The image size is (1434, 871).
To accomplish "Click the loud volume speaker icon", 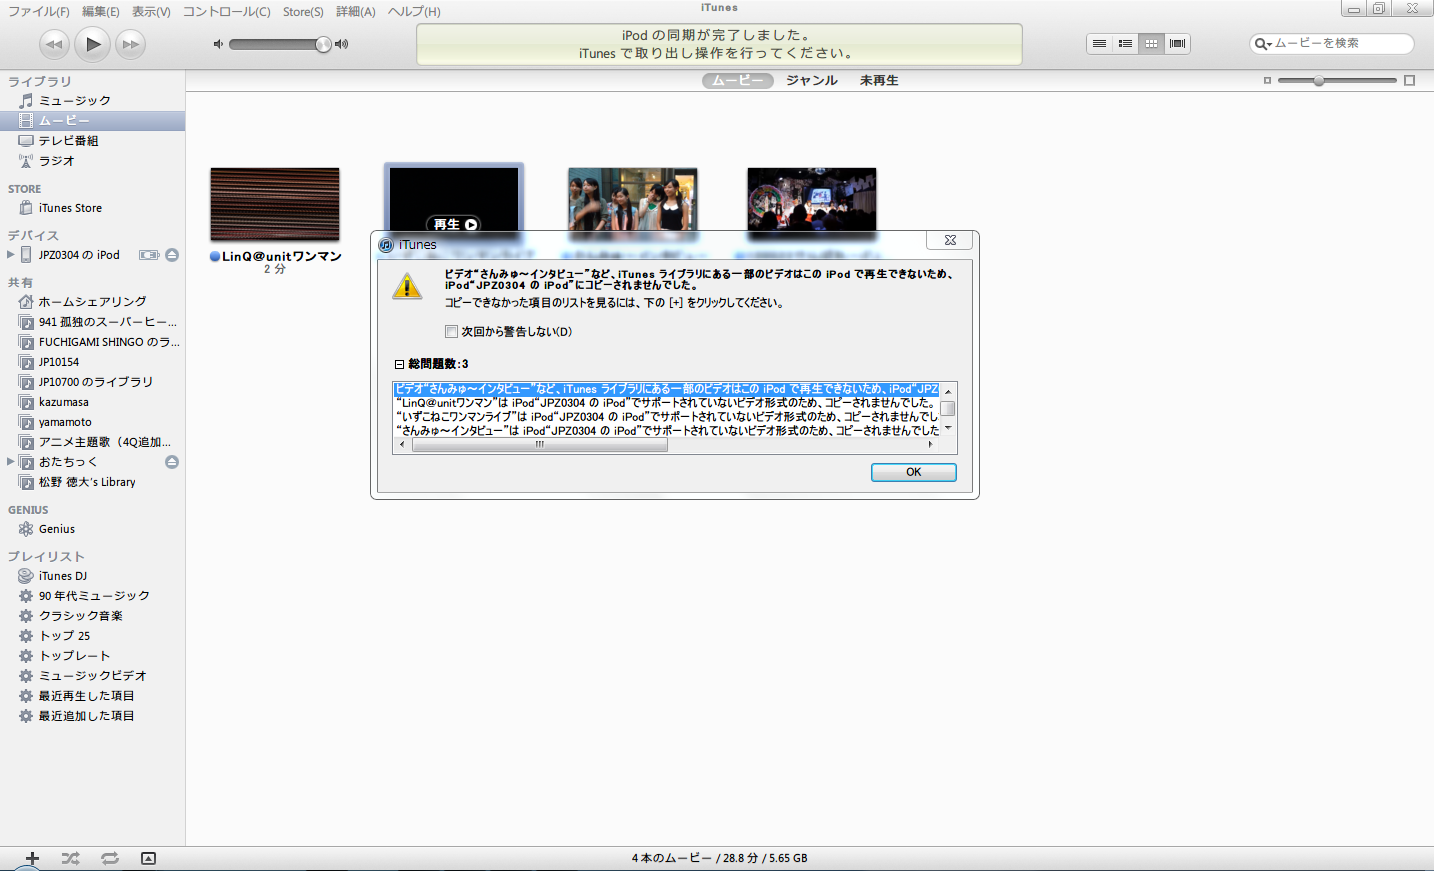I will click(342, 44).
